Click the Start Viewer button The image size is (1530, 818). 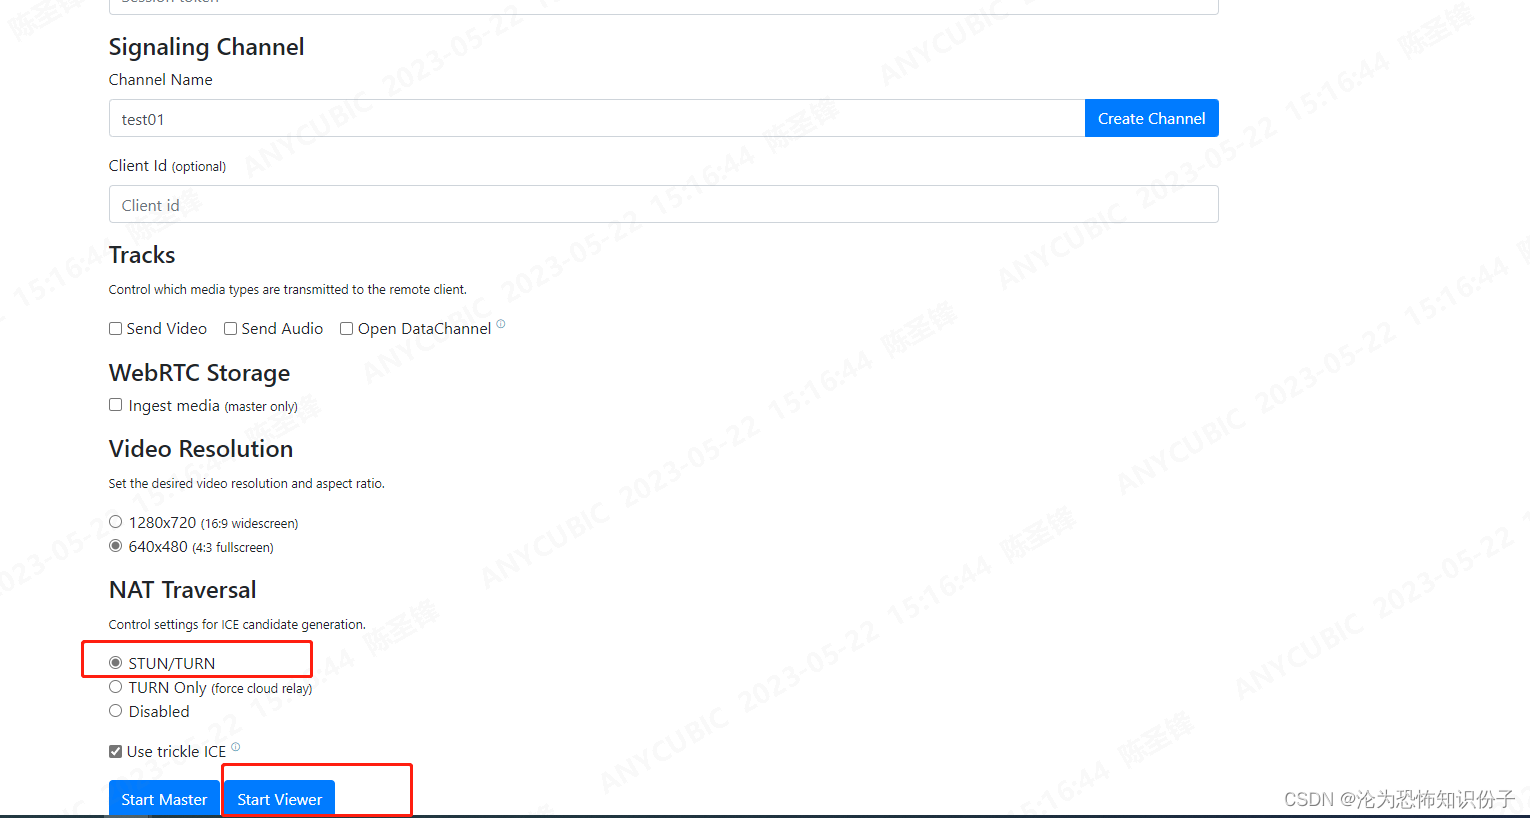pyautogui.click(x=278, y=799)
